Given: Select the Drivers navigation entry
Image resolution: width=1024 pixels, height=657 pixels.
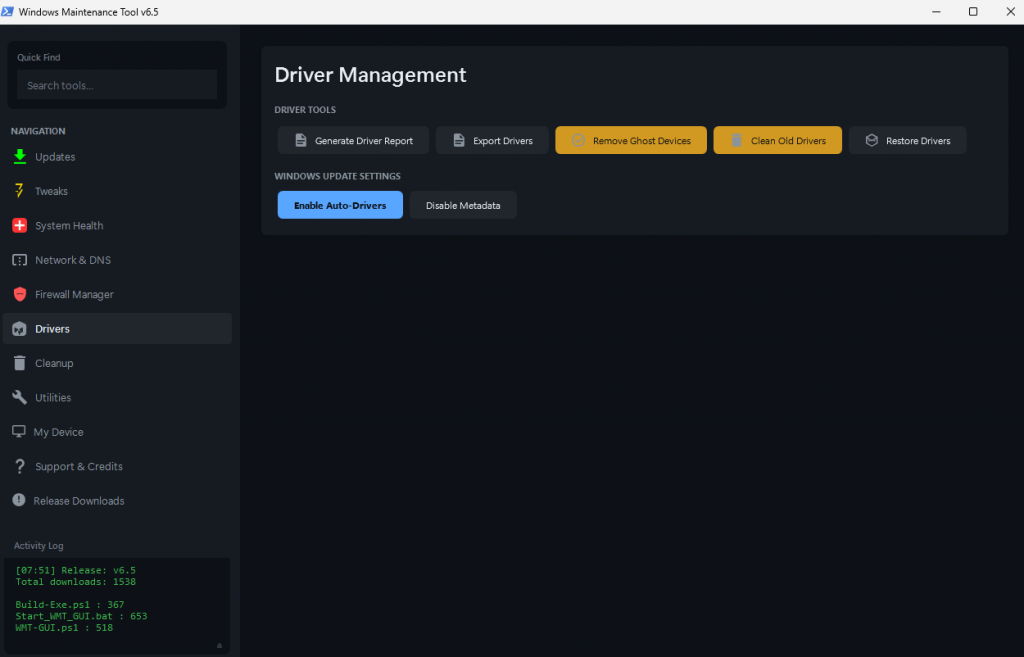Looking at the screenshot, I should (x=118, y=328).
